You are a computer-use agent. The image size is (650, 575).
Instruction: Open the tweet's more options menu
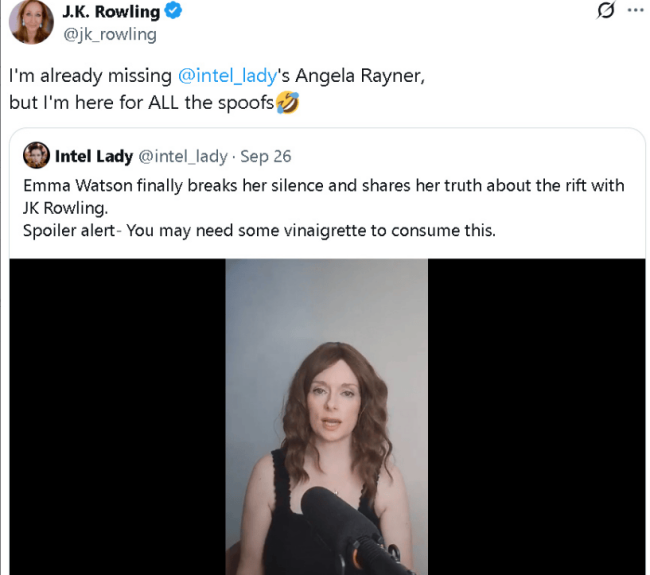point(635,11)
